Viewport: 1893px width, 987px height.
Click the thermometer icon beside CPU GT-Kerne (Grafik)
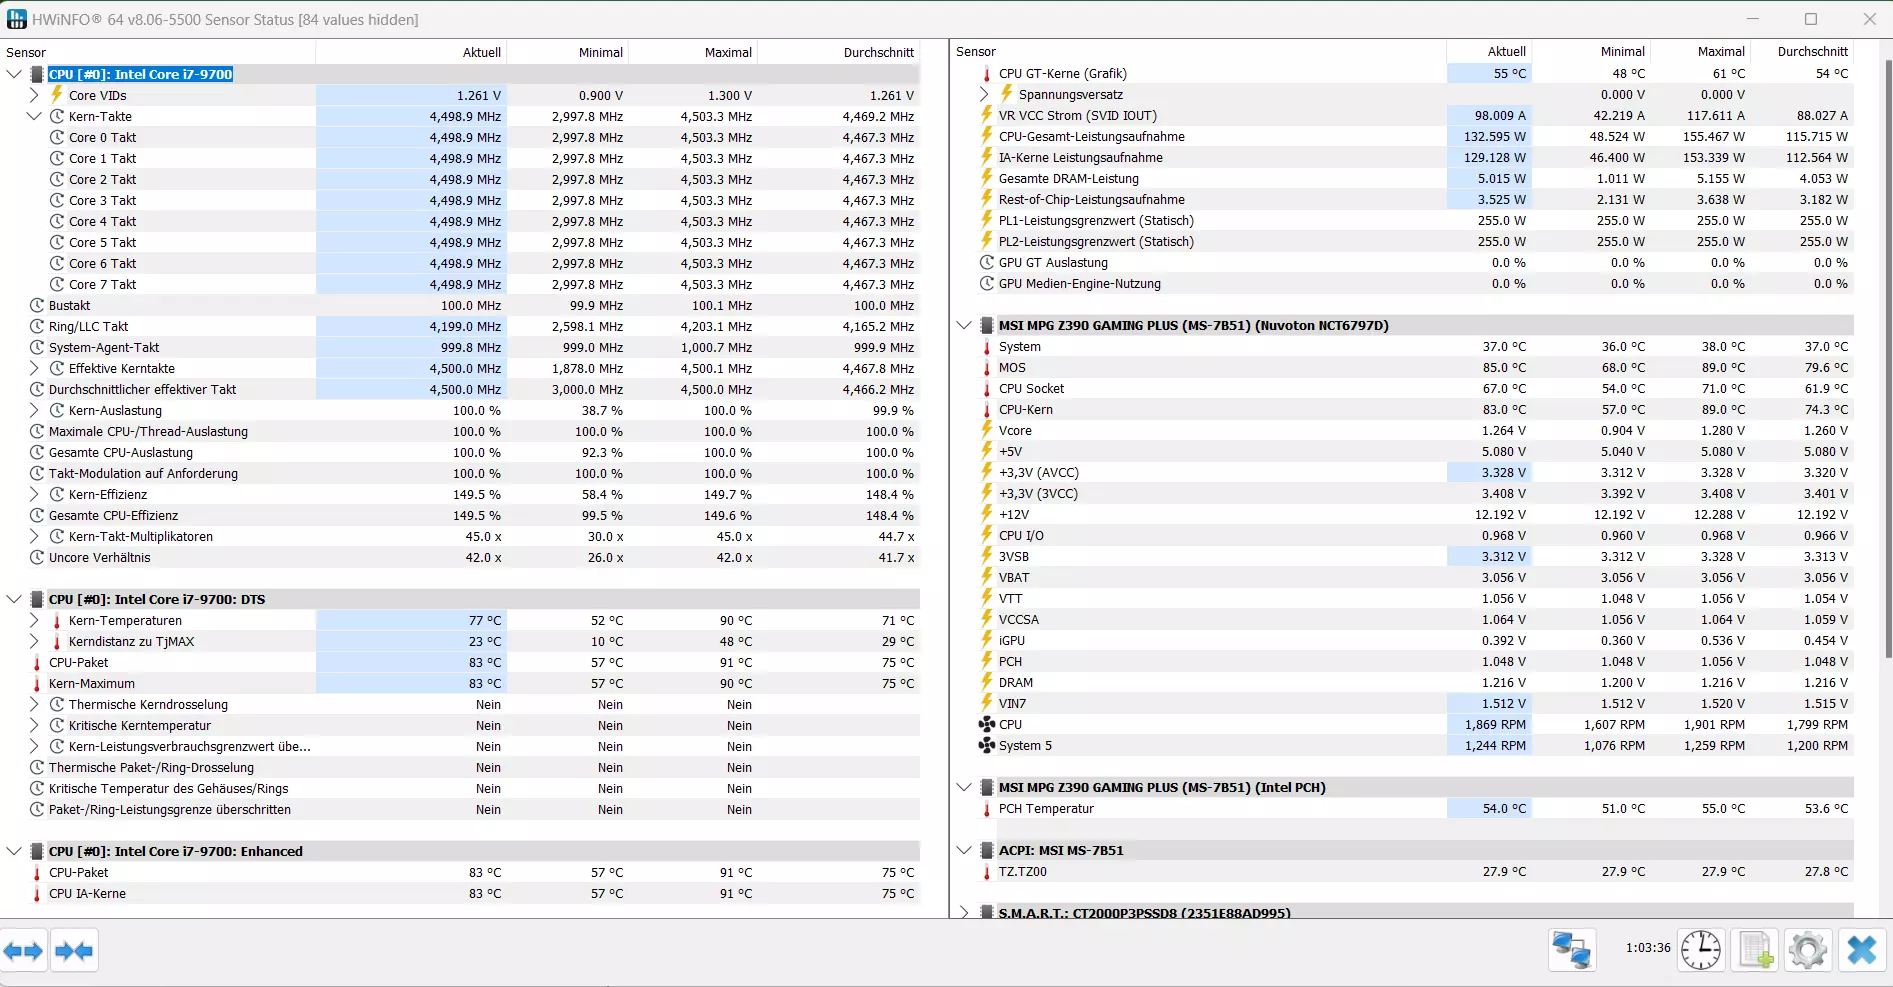[987, 73]
